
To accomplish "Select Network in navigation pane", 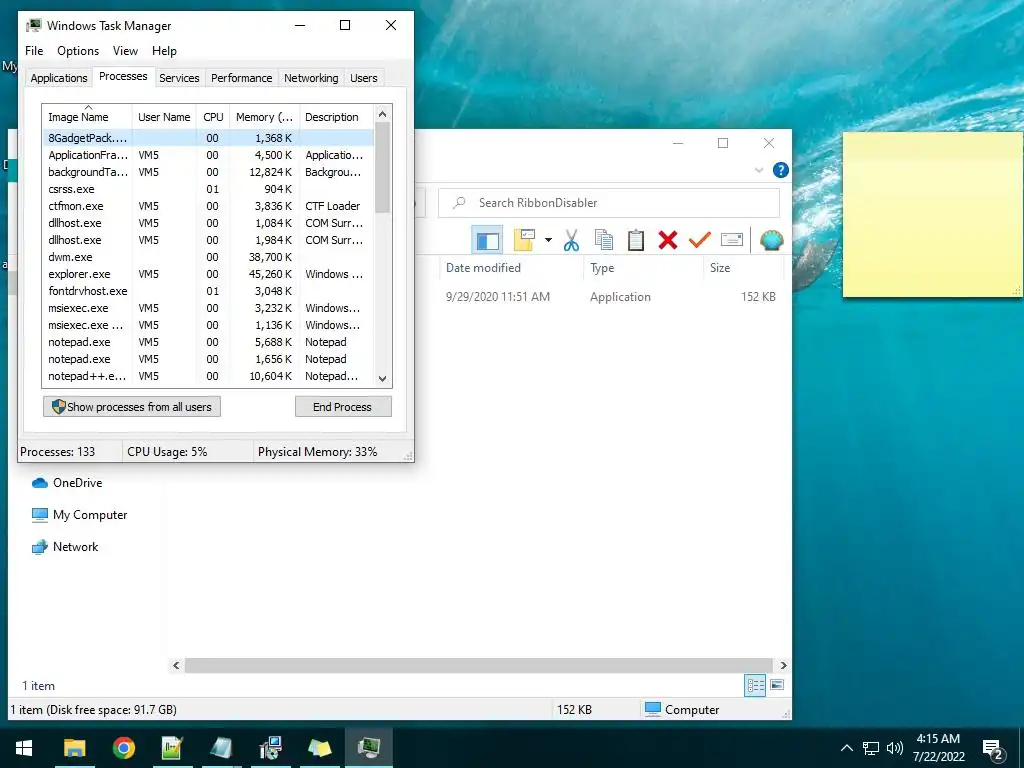I will click(65, 547).
